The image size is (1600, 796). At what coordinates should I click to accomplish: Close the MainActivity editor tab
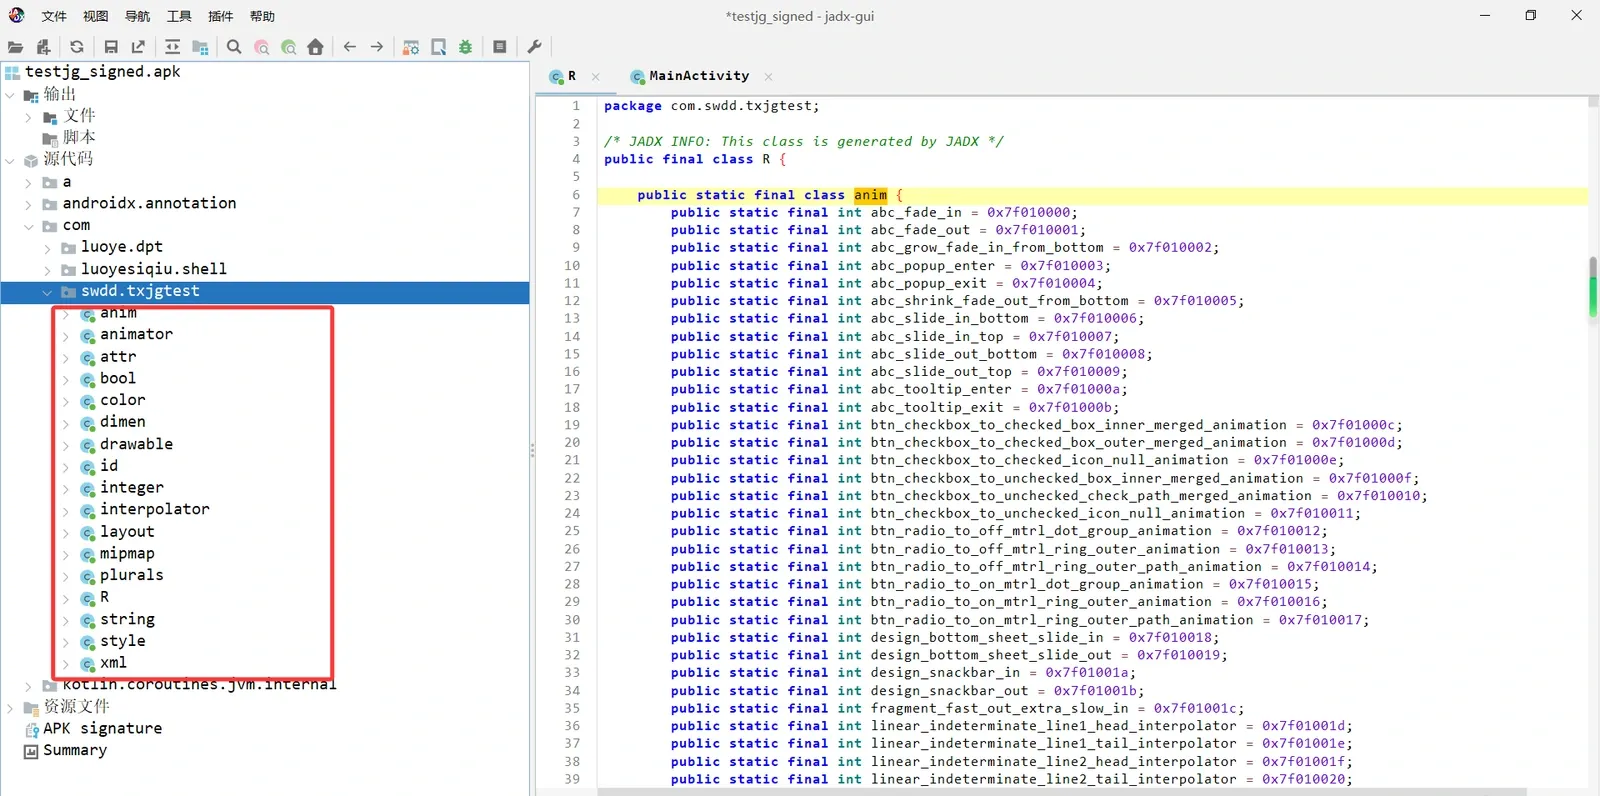(x=768, y=76)
